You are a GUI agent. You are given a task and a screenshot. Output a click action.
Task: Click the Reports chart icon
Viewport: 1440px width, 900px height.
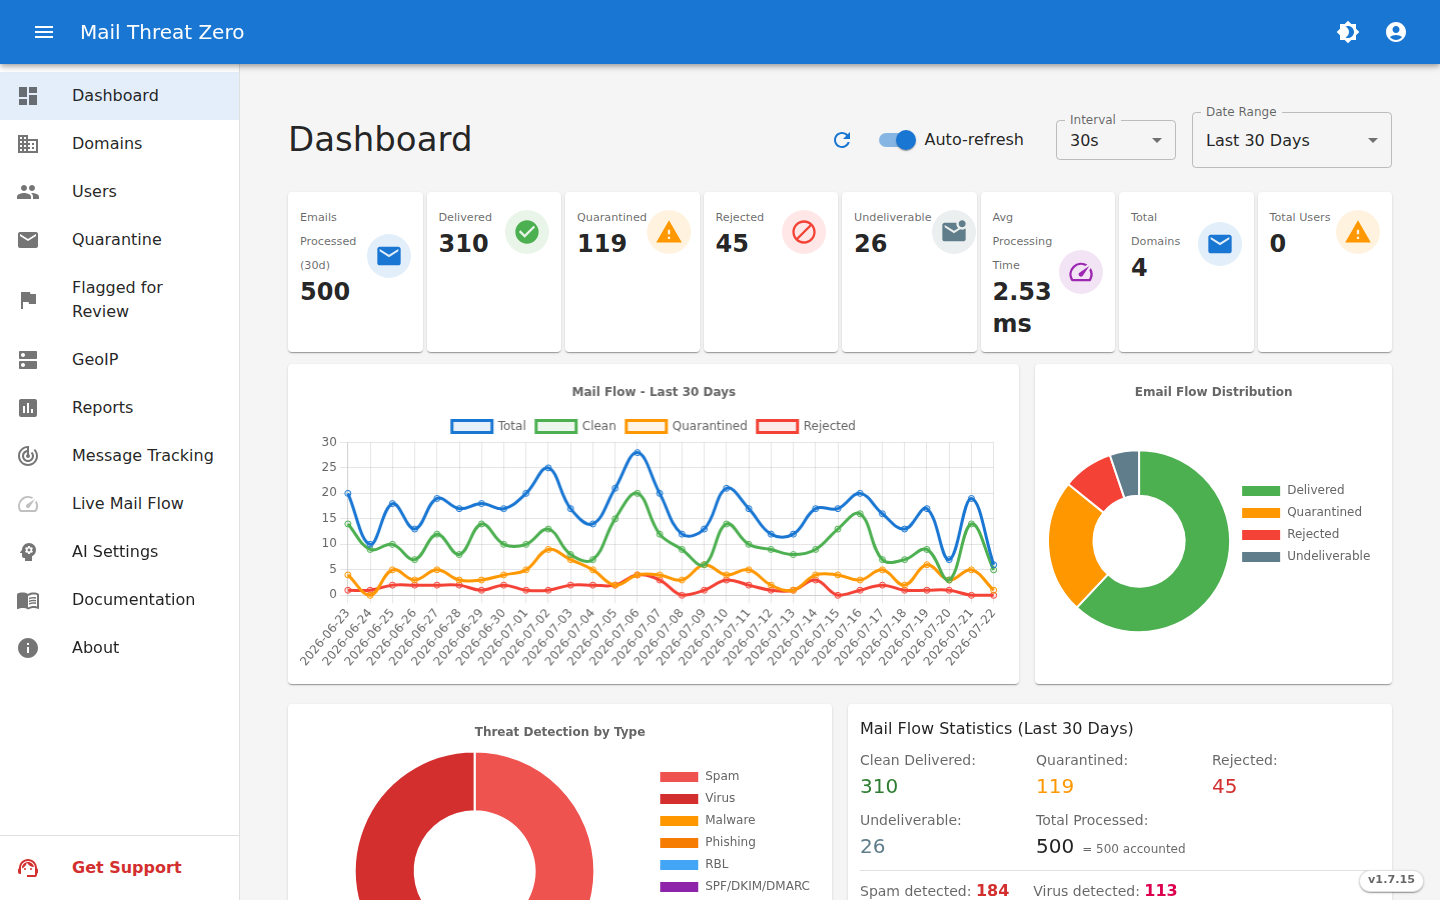pyautogui.click(x=28, y=408)
